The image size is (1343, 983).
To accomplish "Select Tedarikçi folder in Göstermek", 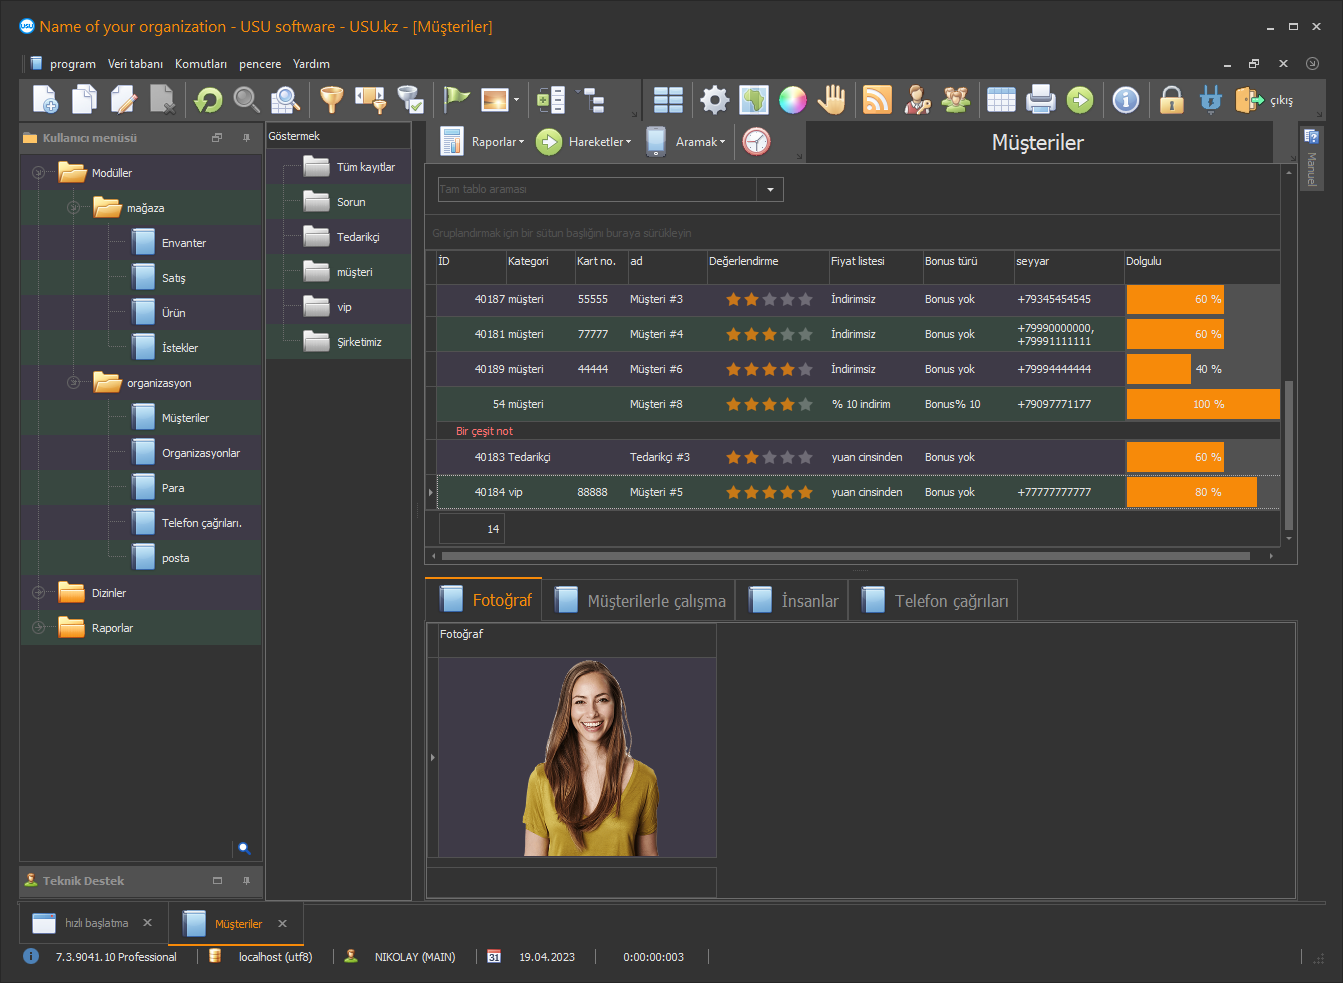I will (x=357, y=237).
